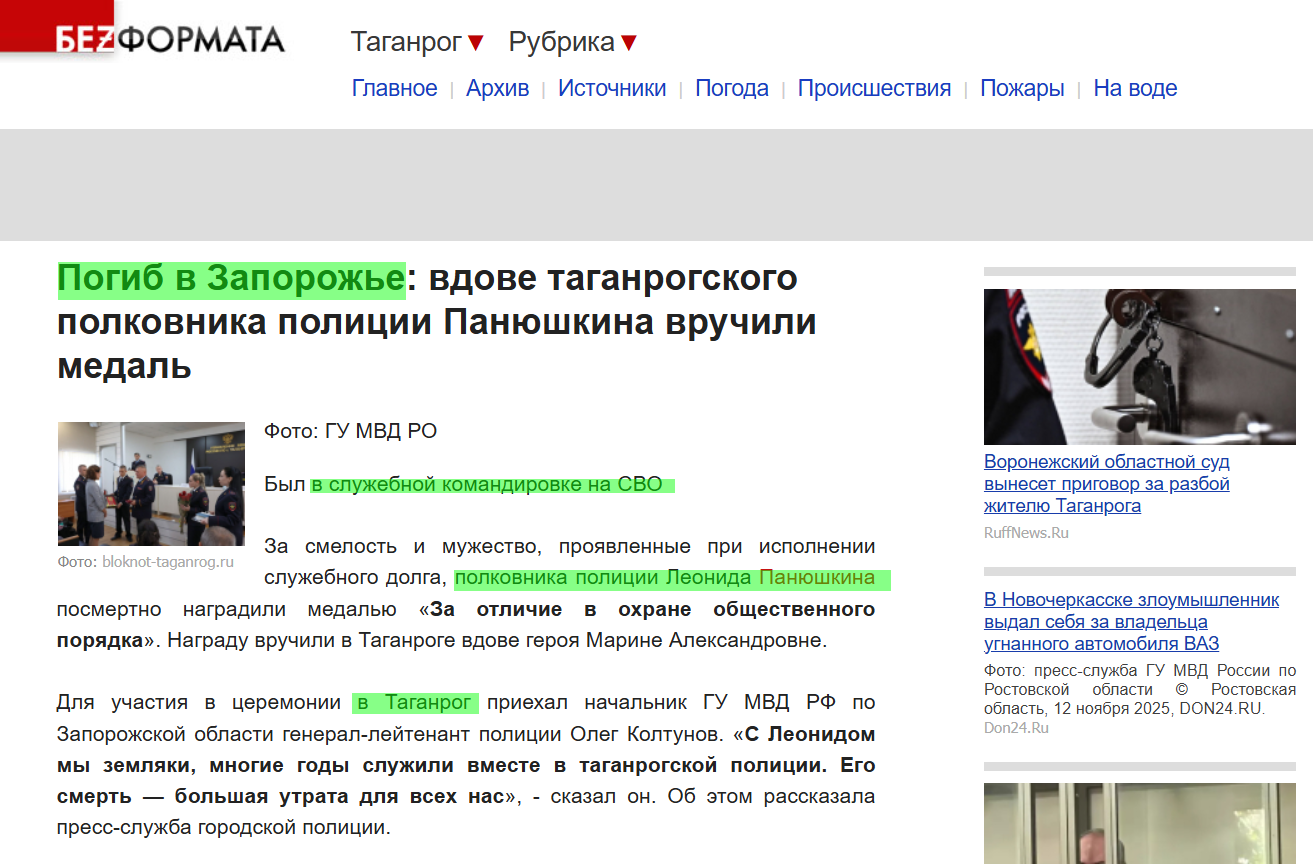Open the На воде section
This screenshot has height=864, width=1313.
(x=1136, y=88)
